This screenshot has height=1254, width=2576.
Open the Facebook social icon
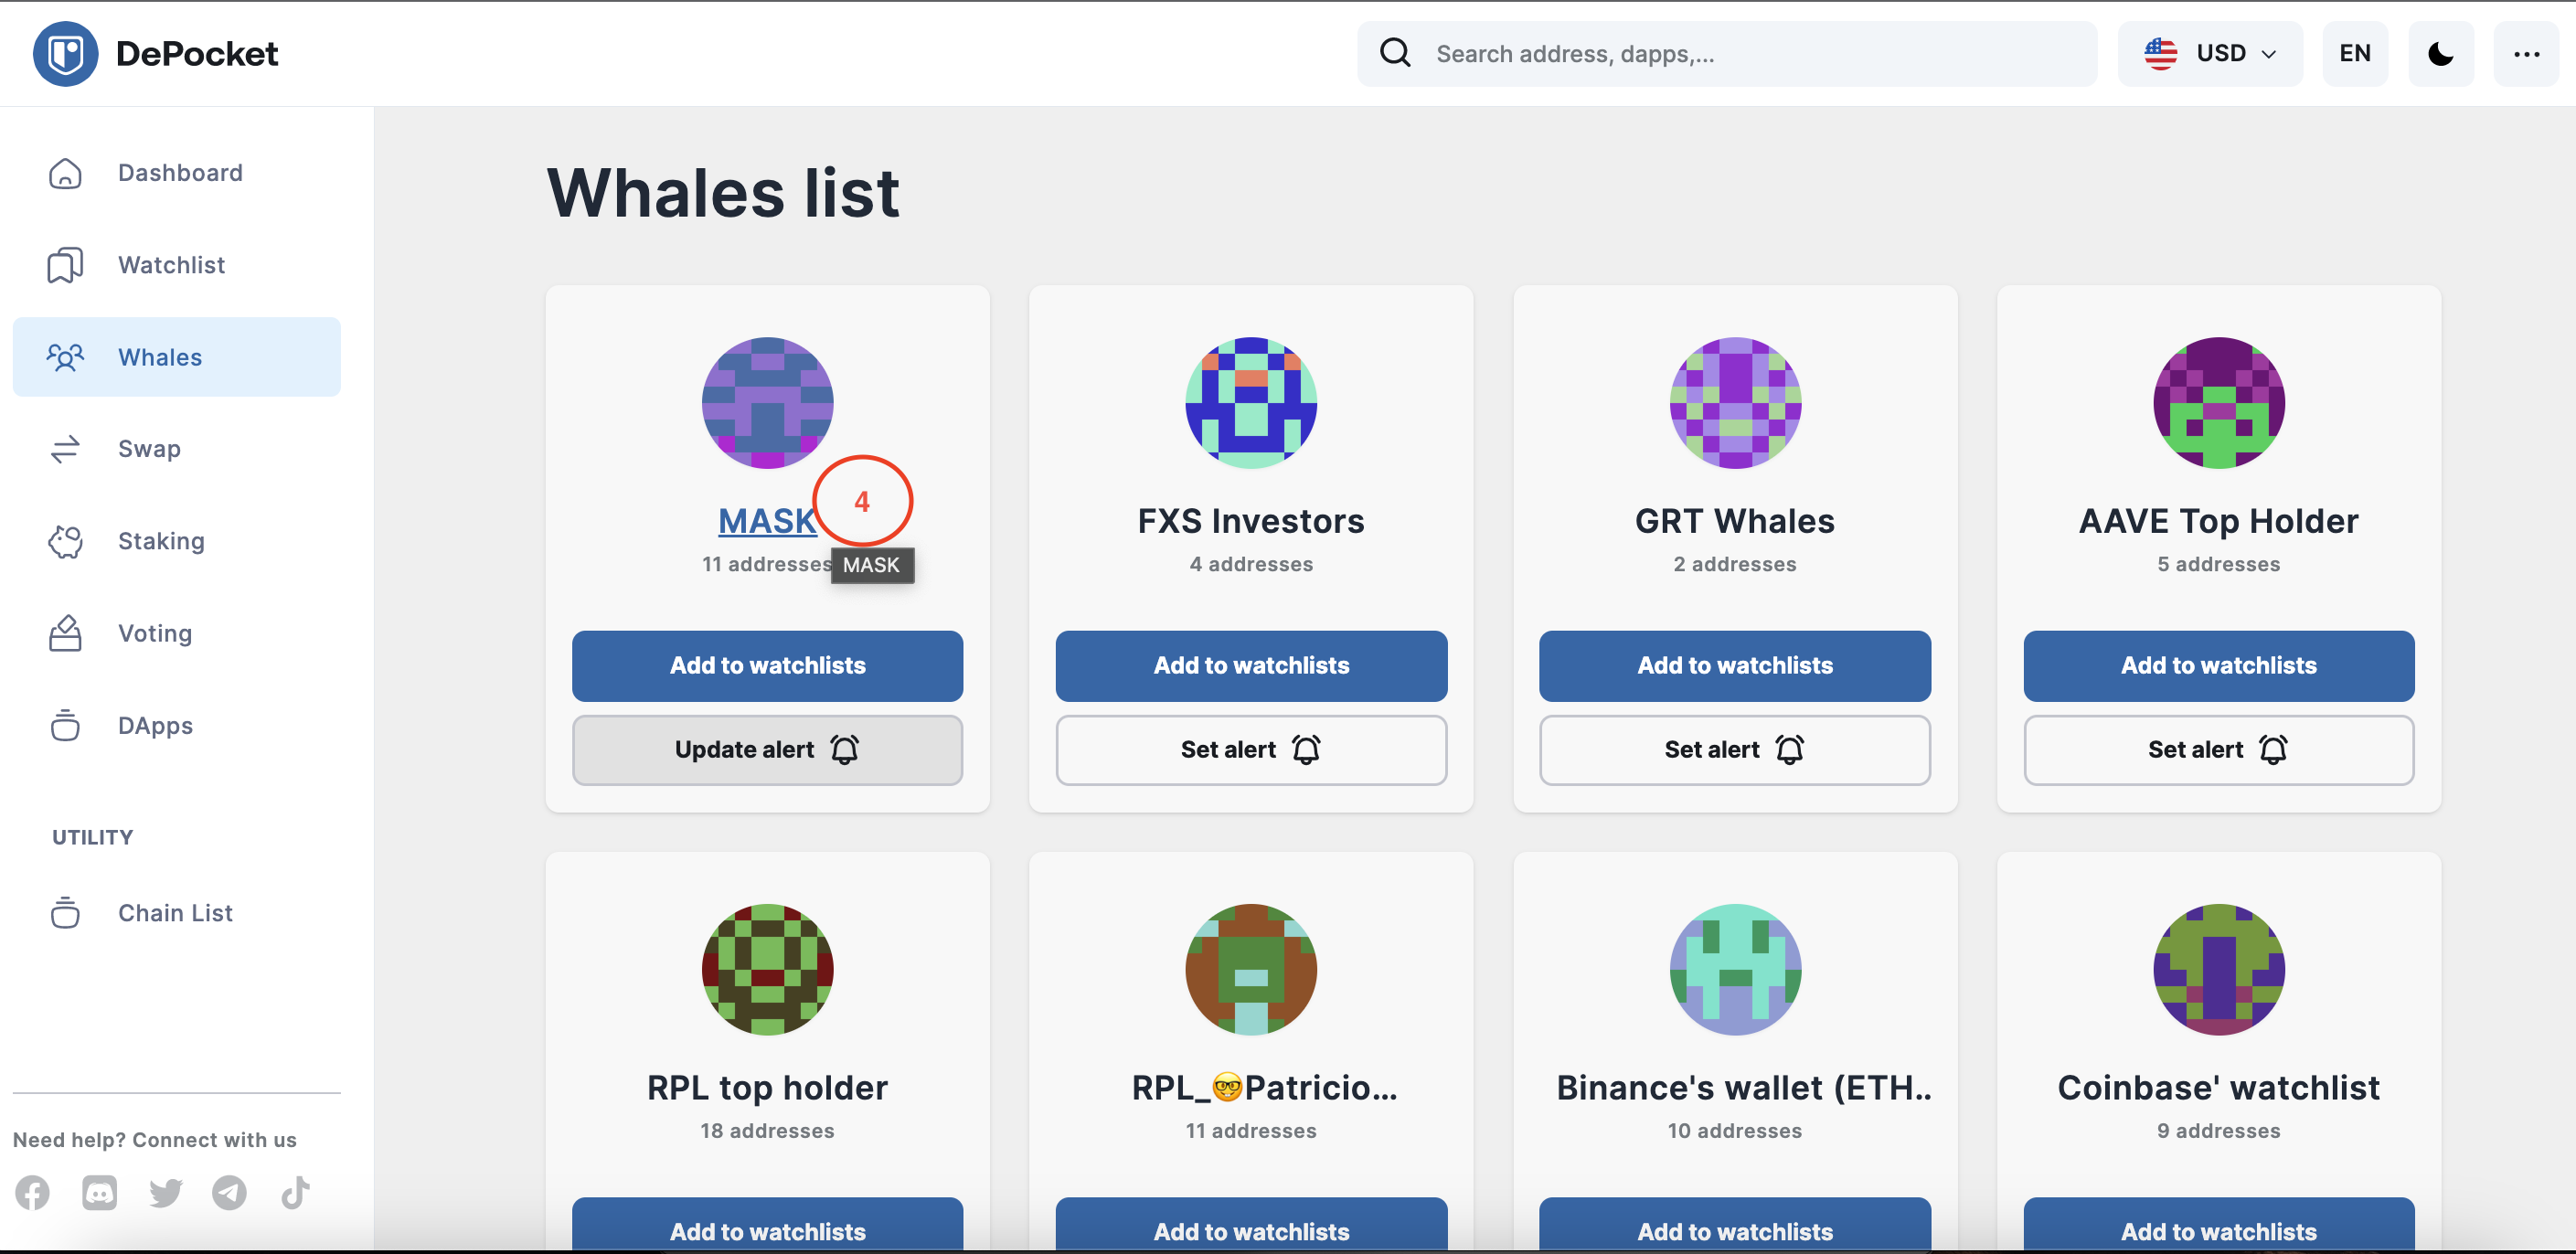[x=33, y=1192]
